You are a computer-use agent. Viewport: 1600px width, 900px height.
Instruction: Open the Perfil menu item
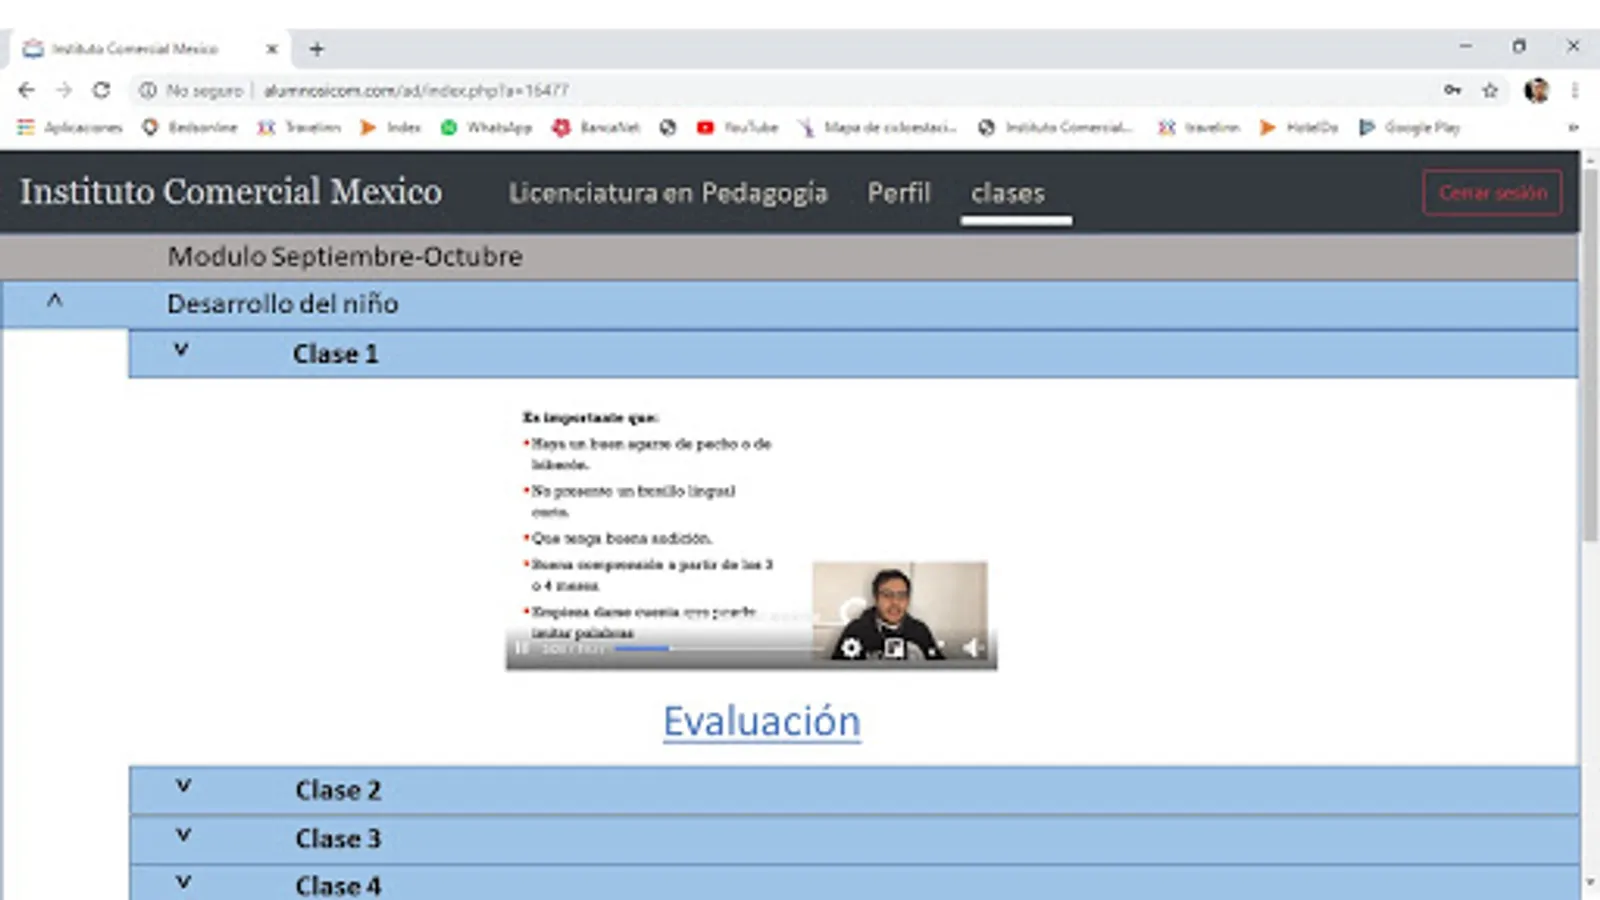(899, 193)
